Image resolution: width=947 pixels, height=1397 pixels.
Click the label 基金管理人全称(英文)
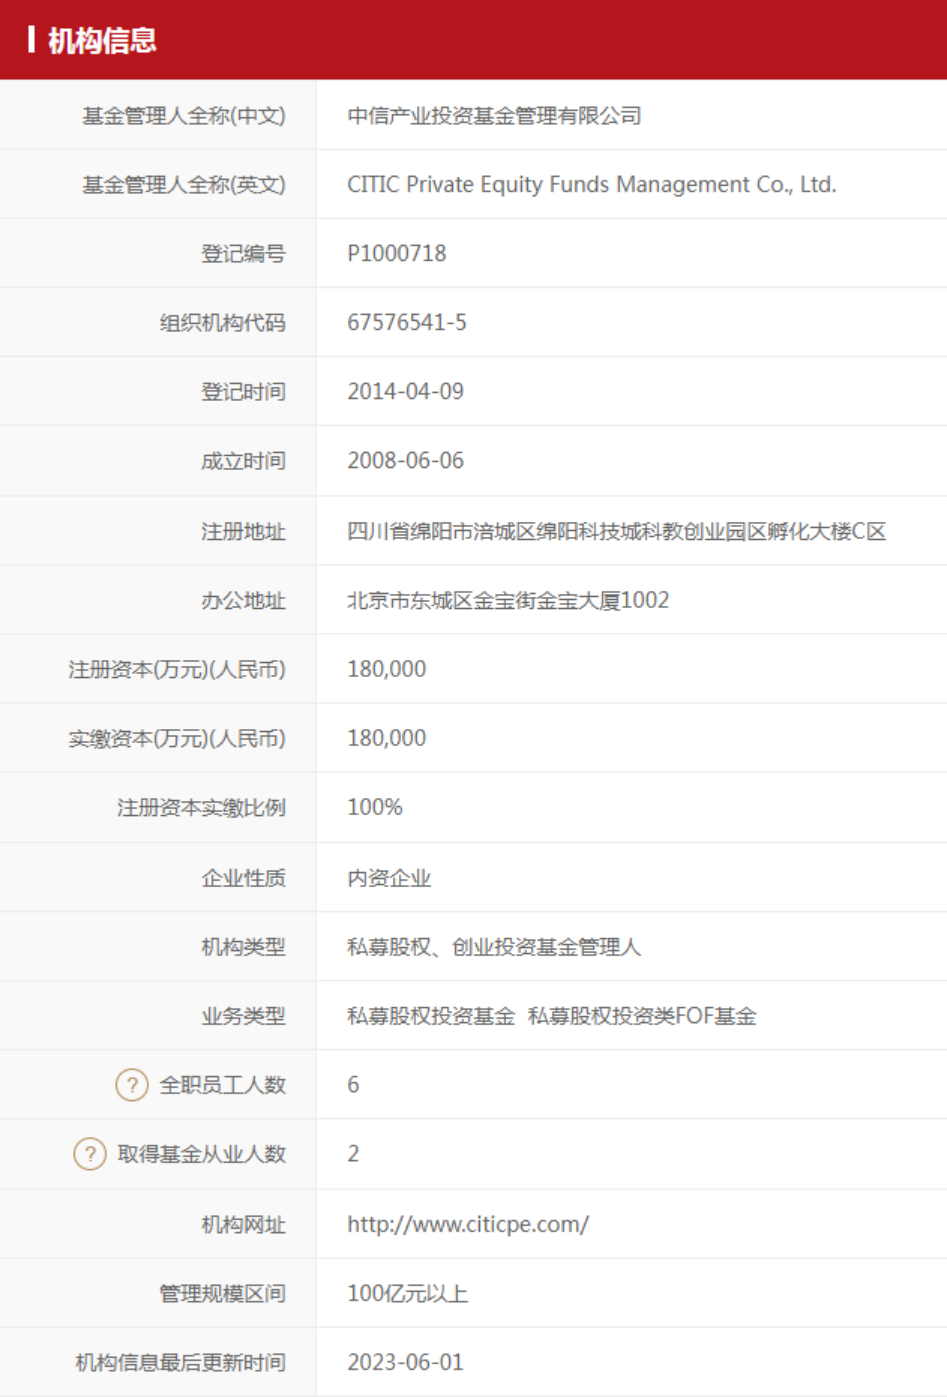pyautogui.click(x=184, y=185)
